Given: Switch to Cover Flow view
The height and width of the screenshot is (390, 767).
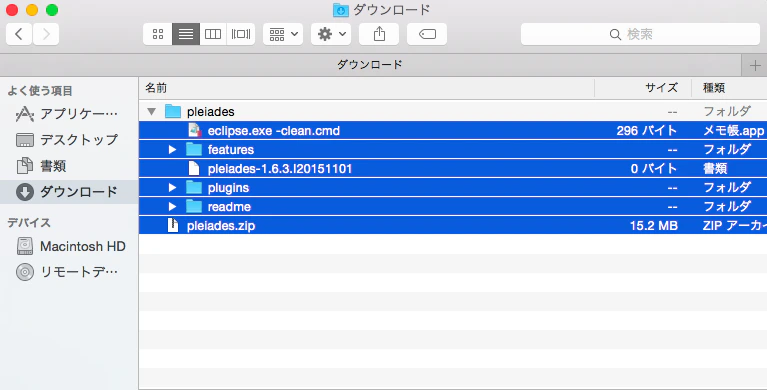Looking at the screenshot, I should 241,34.
